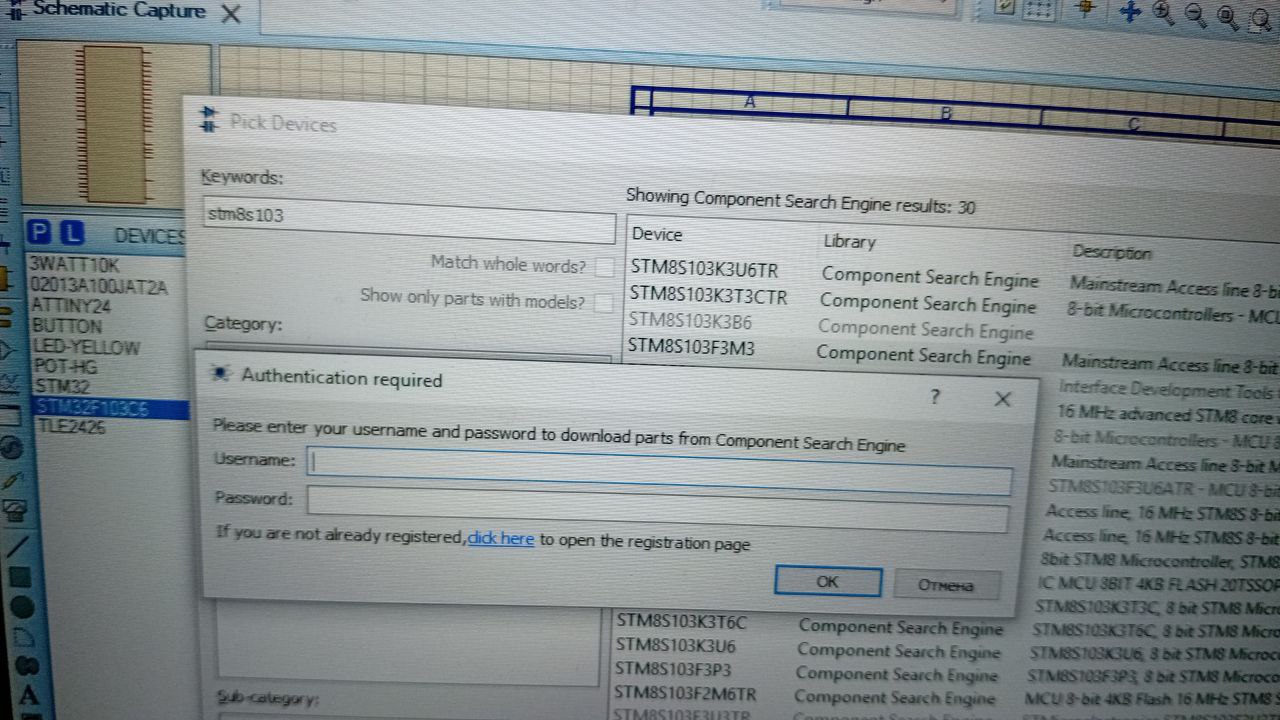Select STM8S103K3B6 search result
Viewport: 1280px width, 720px height.
pos(690,322)
